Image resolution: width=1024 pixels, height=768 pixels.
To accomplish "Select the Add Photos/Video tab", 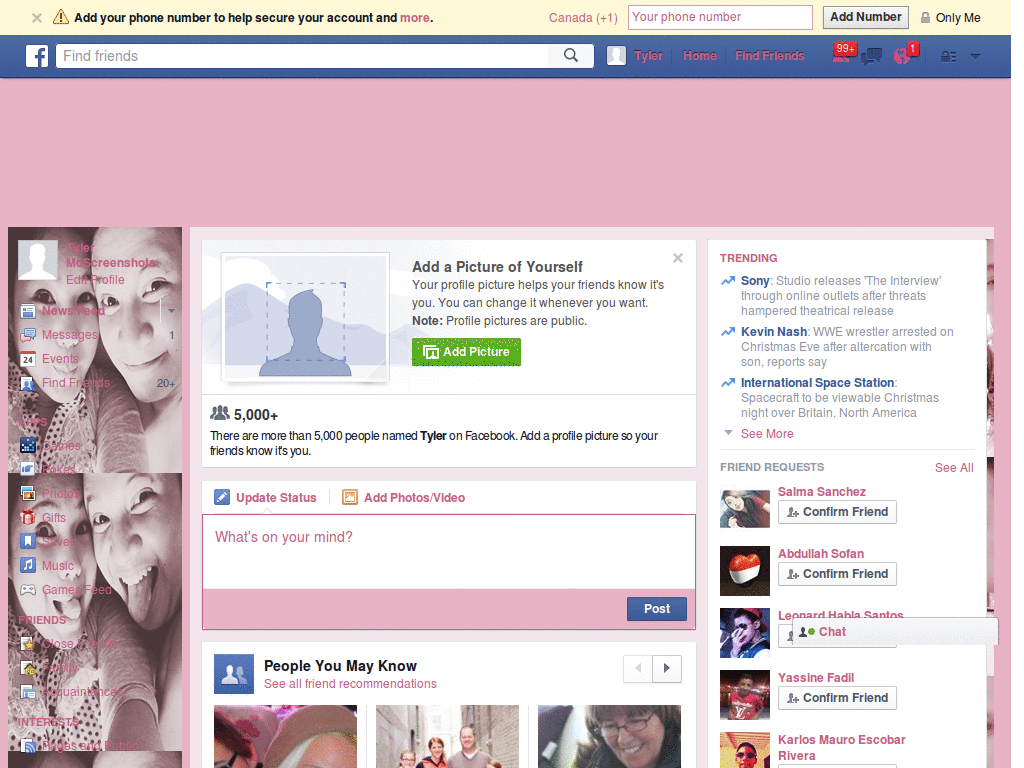I will point(404,498).
